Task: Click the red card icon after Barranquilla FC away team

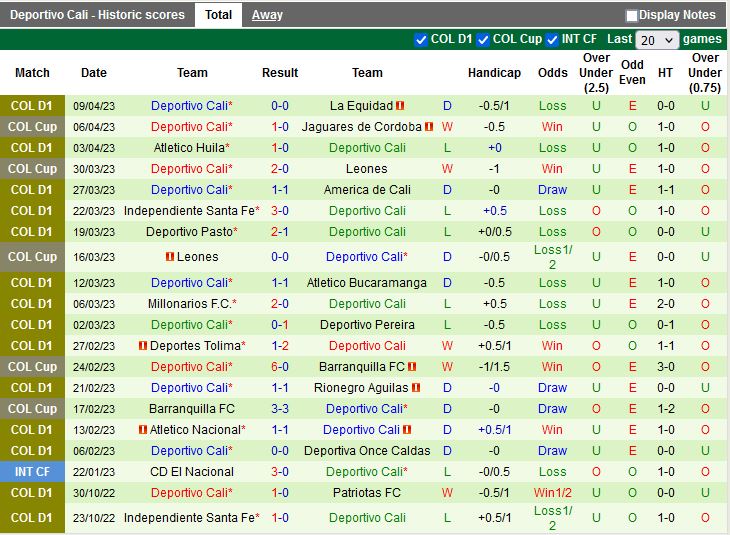Action: 411,367
